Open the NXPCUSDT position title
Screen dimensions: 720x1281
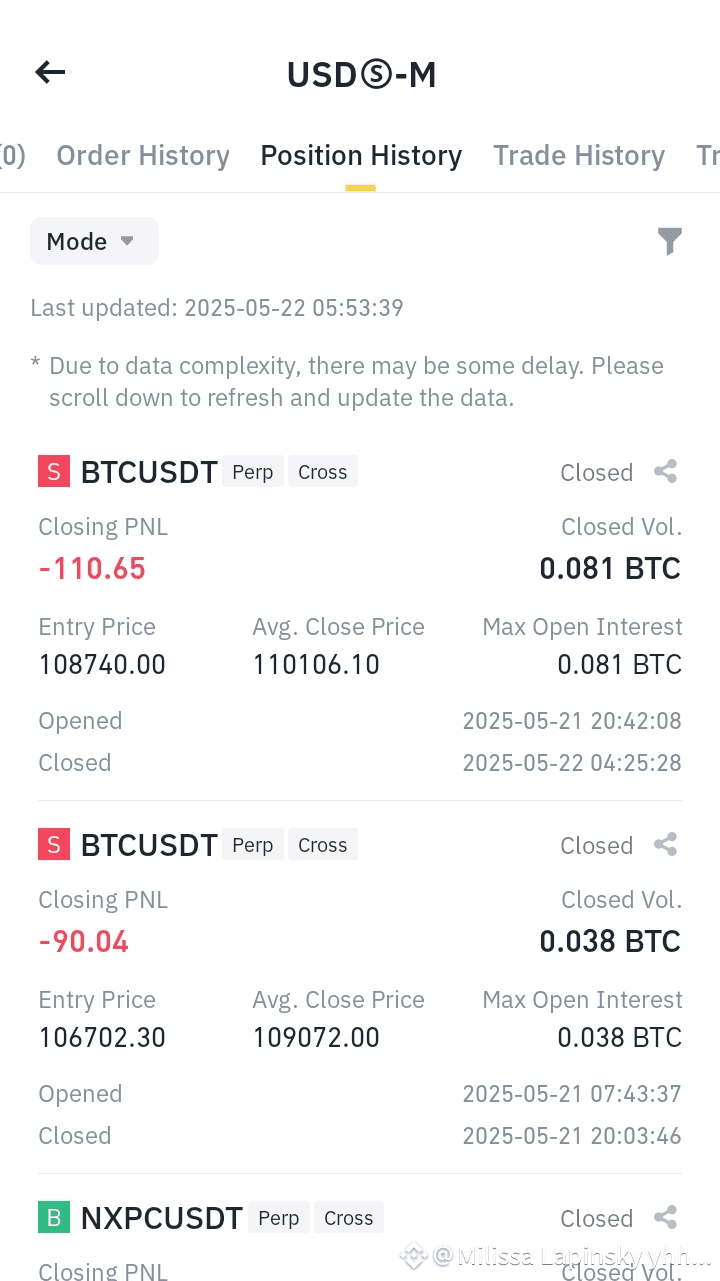(x=162, y=1218)
